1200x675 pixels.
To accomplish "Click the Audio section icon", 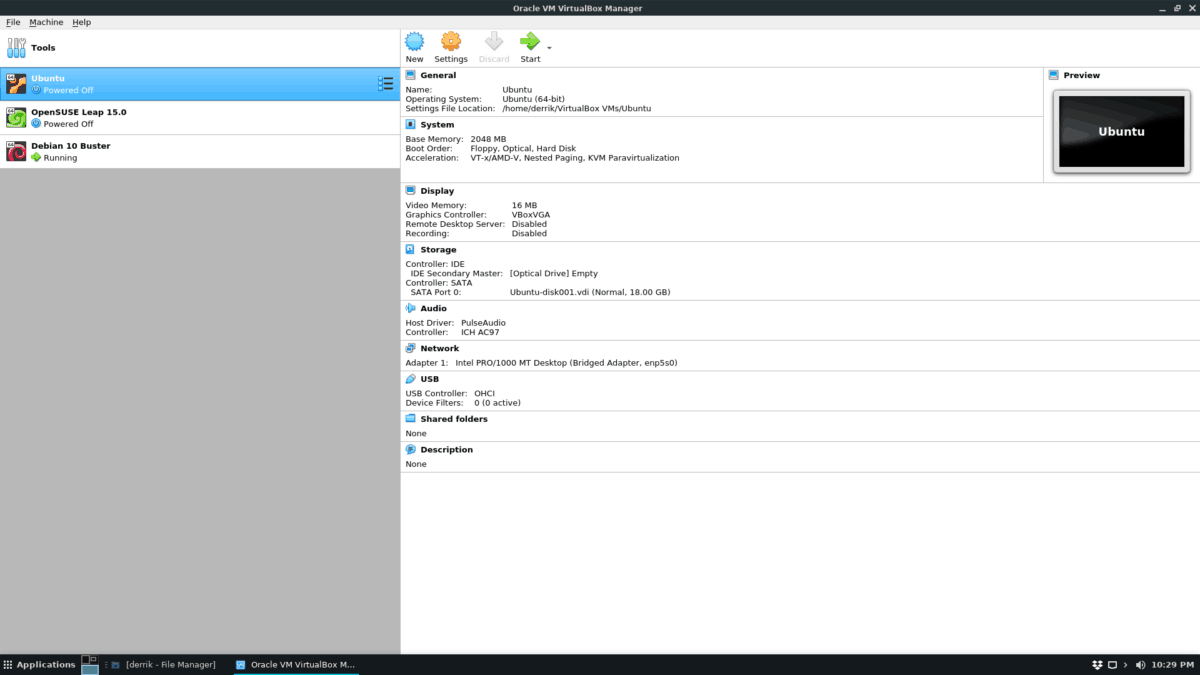I will tap(409, 308).
